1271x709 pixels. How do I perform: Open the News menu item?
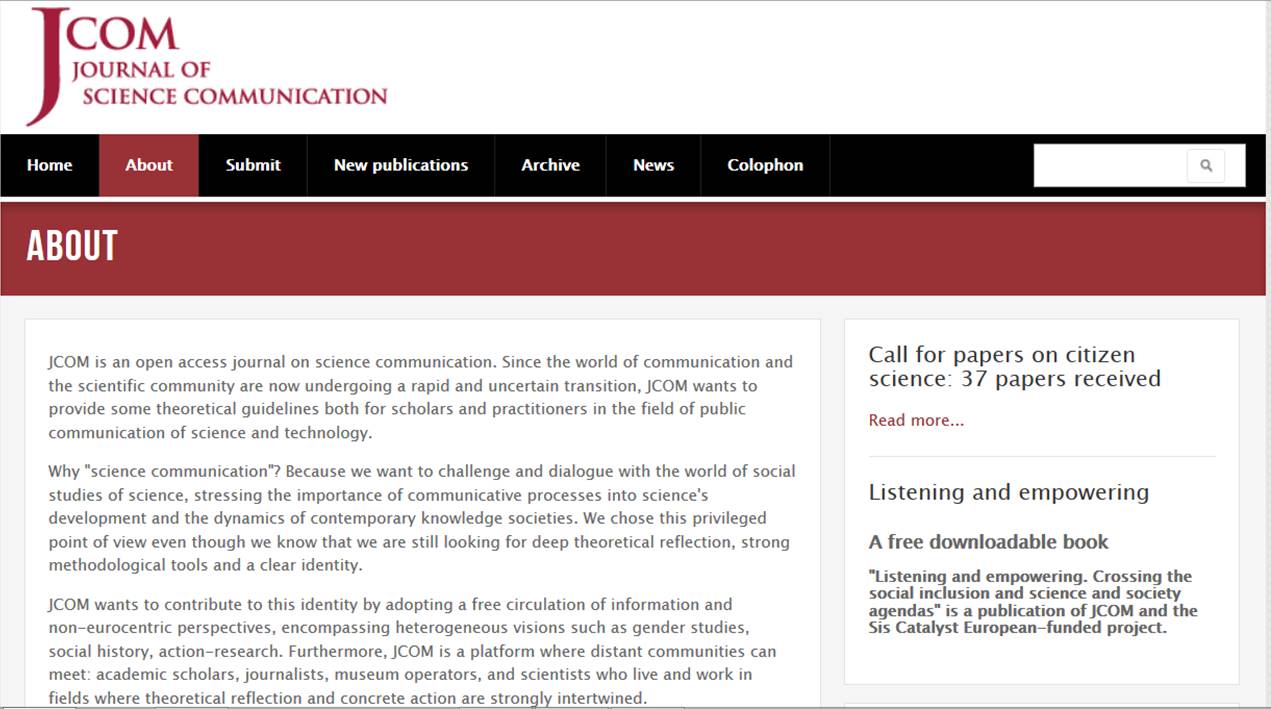click(653, 166)
